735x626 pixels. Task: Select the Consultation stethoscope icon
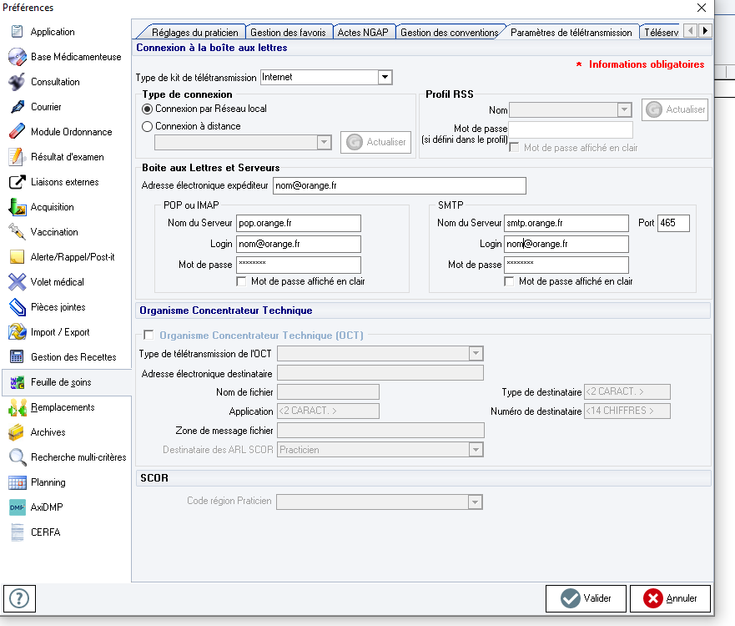point(17,82)
